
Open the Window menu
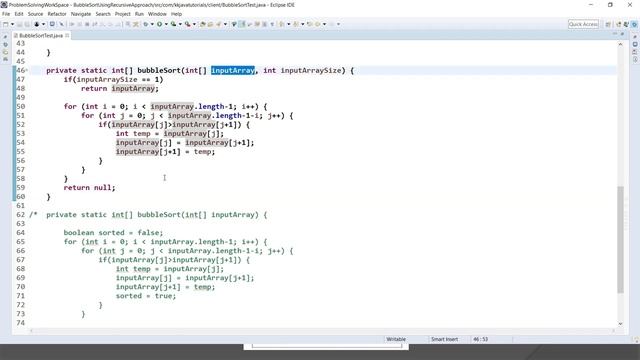click(x=157, y=14)
